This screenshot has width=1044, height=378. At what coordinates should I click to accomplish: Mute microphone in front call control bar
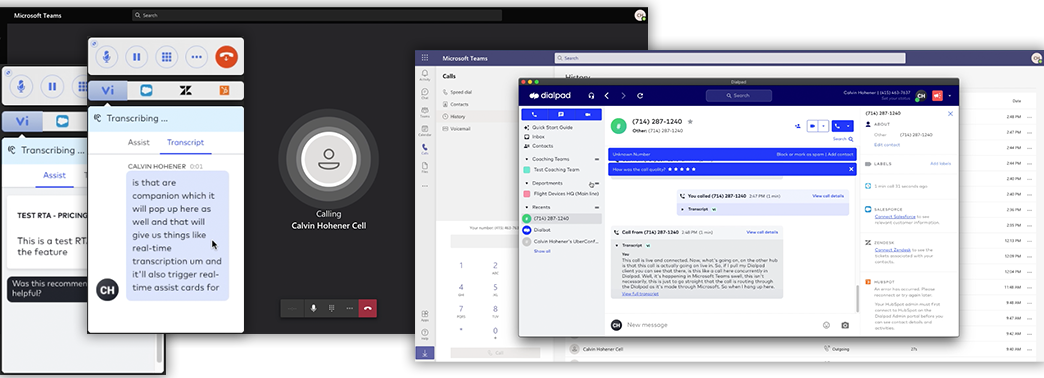[106, 57]
